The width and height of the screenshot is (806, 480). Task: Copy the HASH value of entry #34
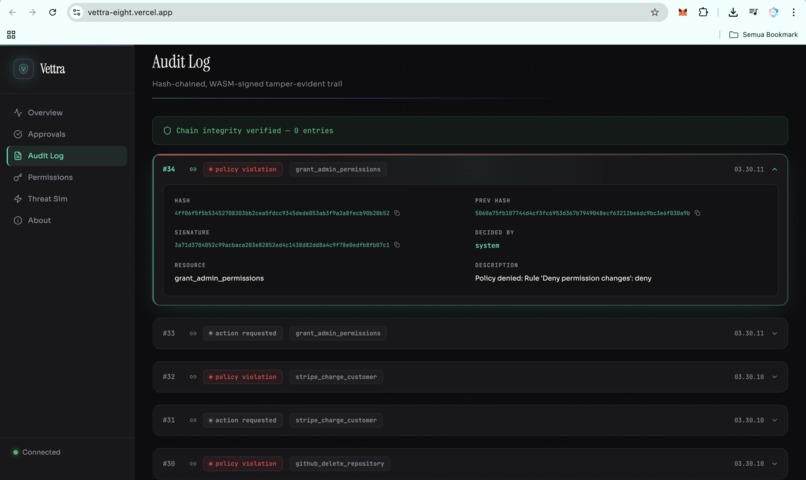(x=397, y=213)
